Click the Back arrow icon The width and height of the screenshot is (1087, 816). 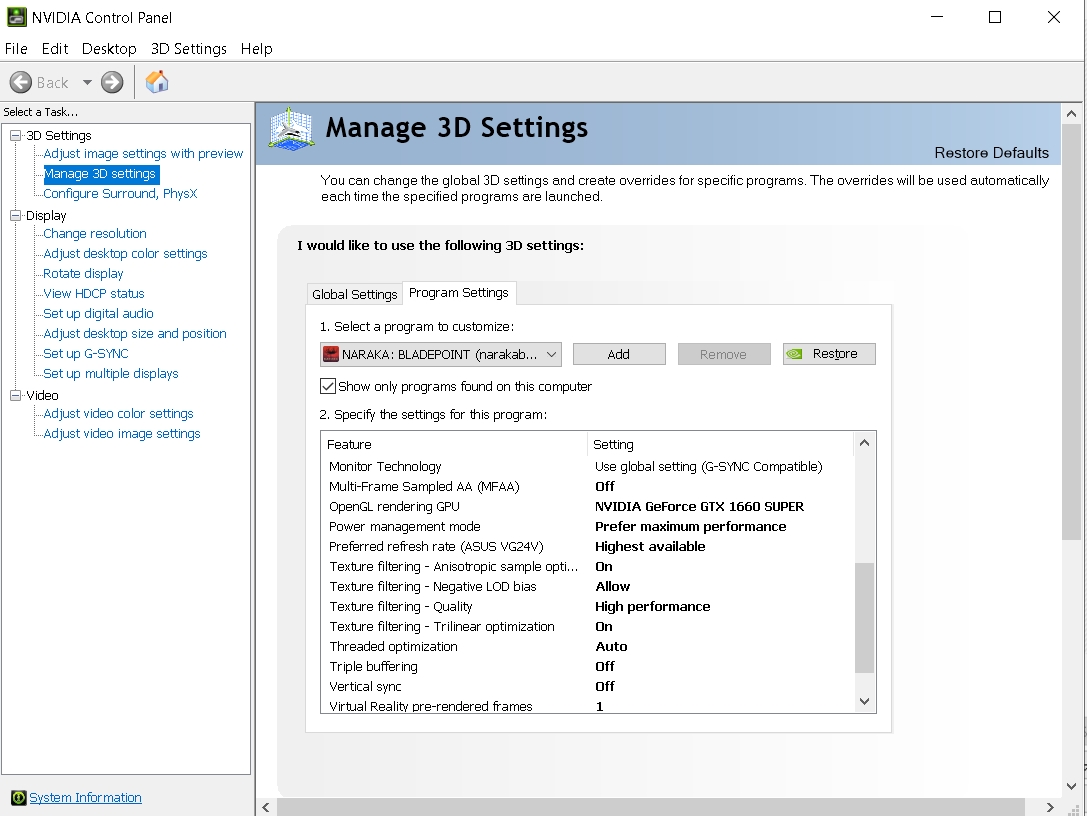click(x=21, y=83)
